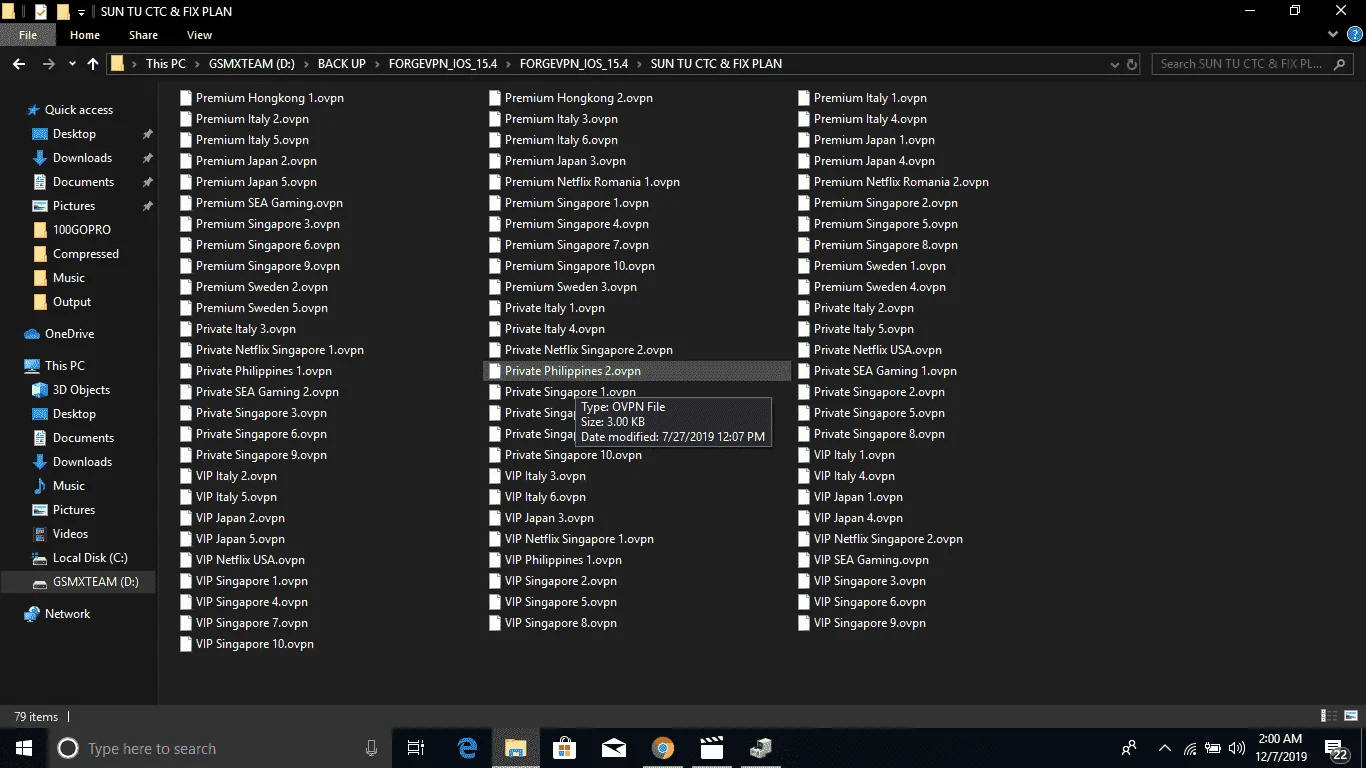Expand the chevron after This PC breadcrumb
This screenshot has width=1366, height=768.
point(197,64)
